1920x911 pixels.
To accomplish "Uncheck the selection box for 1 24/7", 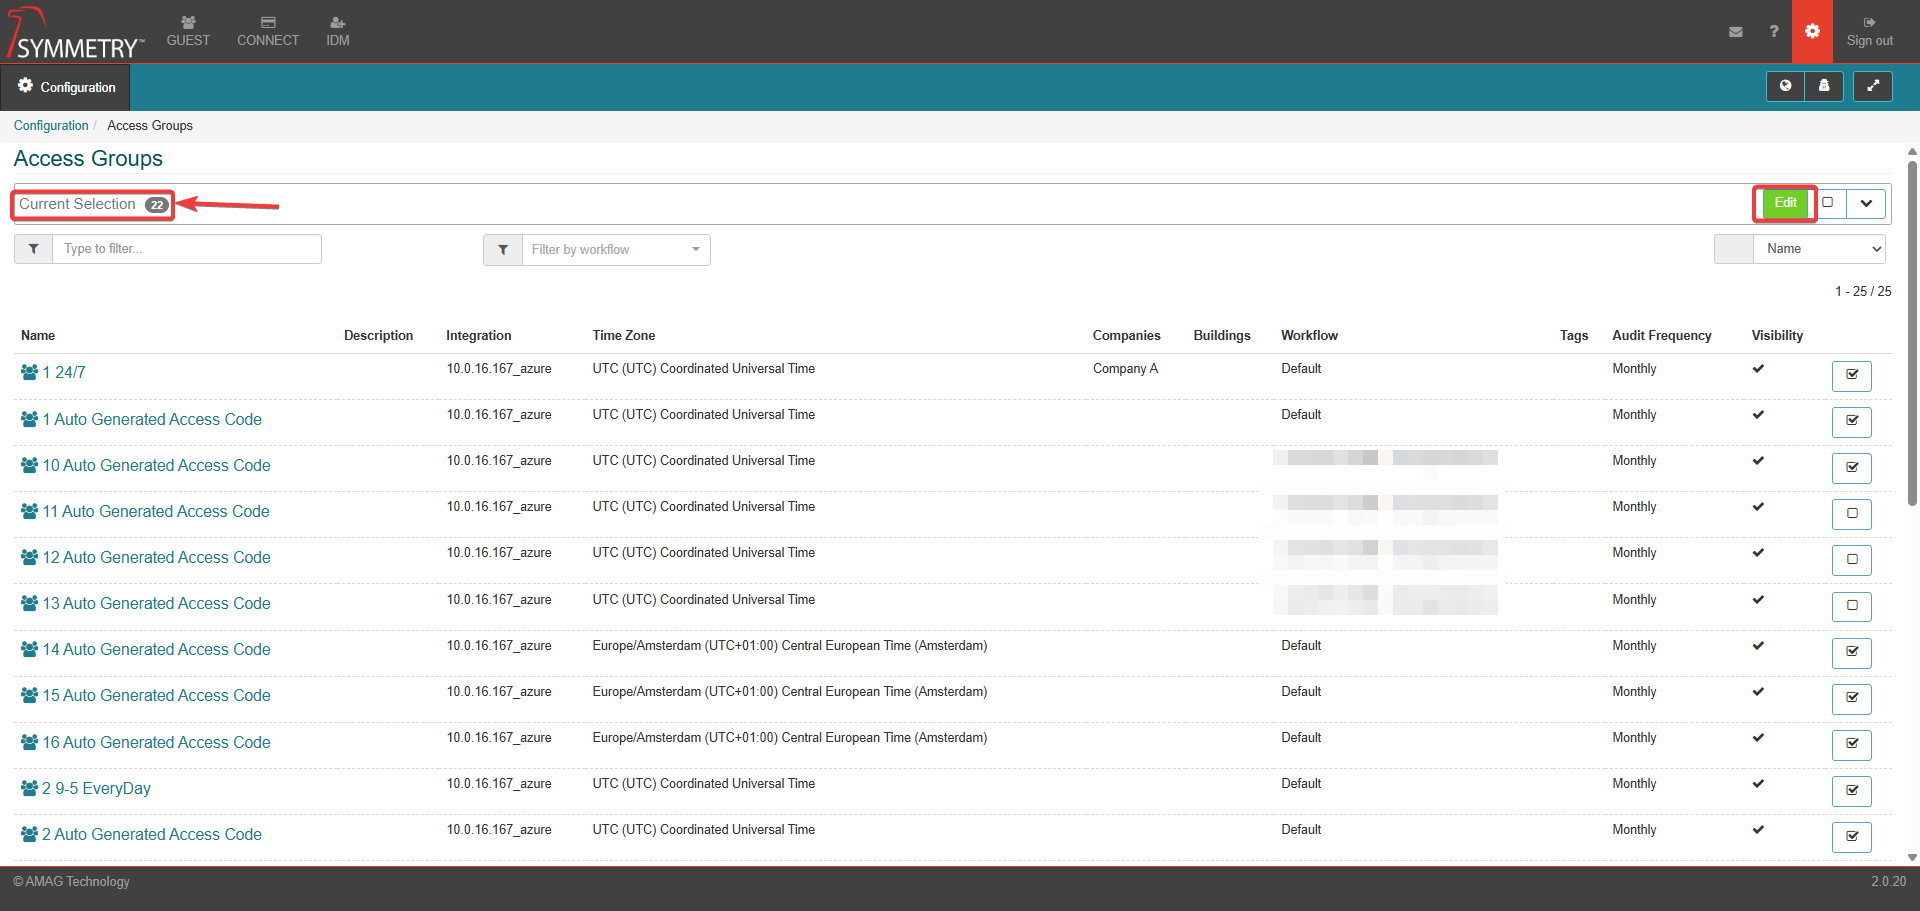I will click(1851, 375).
